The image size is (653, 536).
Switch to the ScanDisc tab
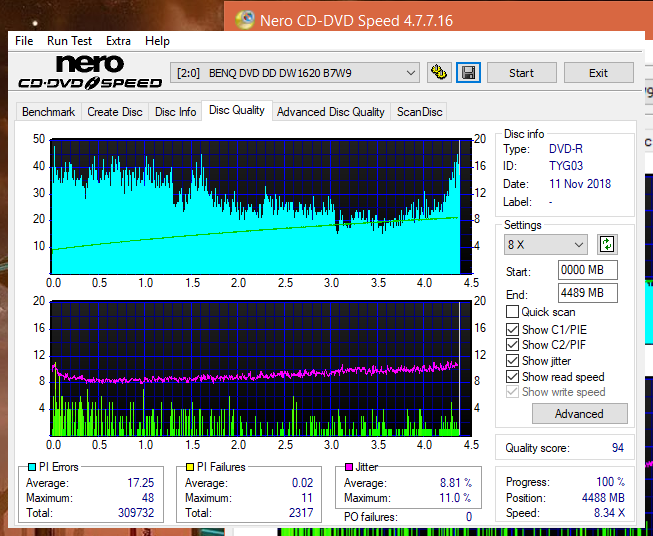point(419,112)
